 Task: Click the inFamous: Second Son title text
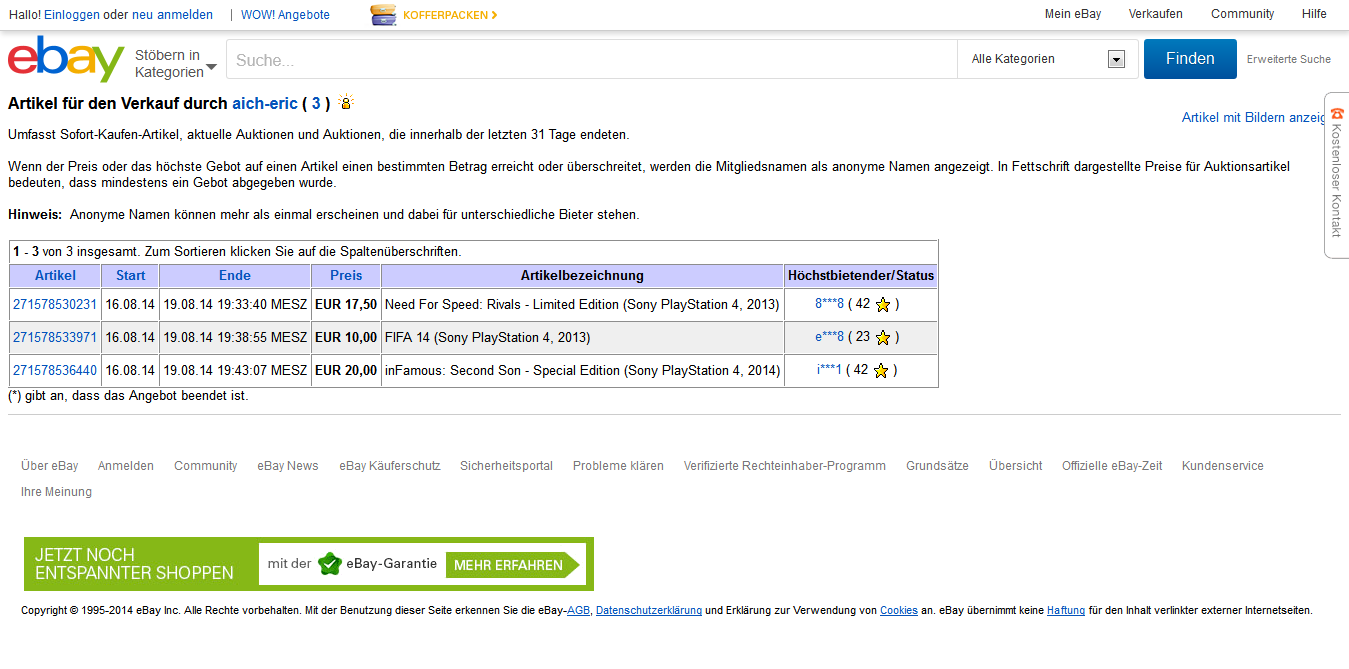tap(582, 371)
